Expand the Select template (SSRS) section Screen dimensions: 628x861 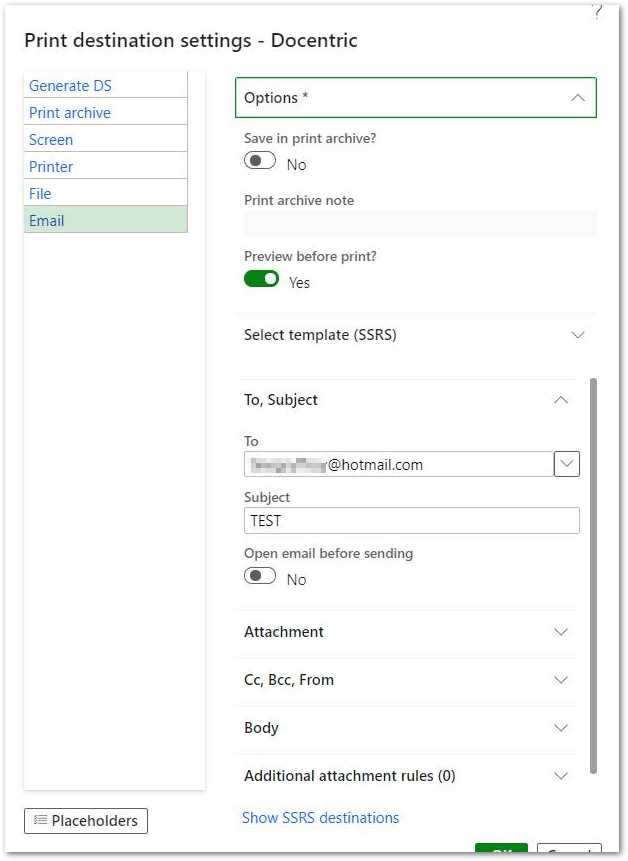click(416, 334)
